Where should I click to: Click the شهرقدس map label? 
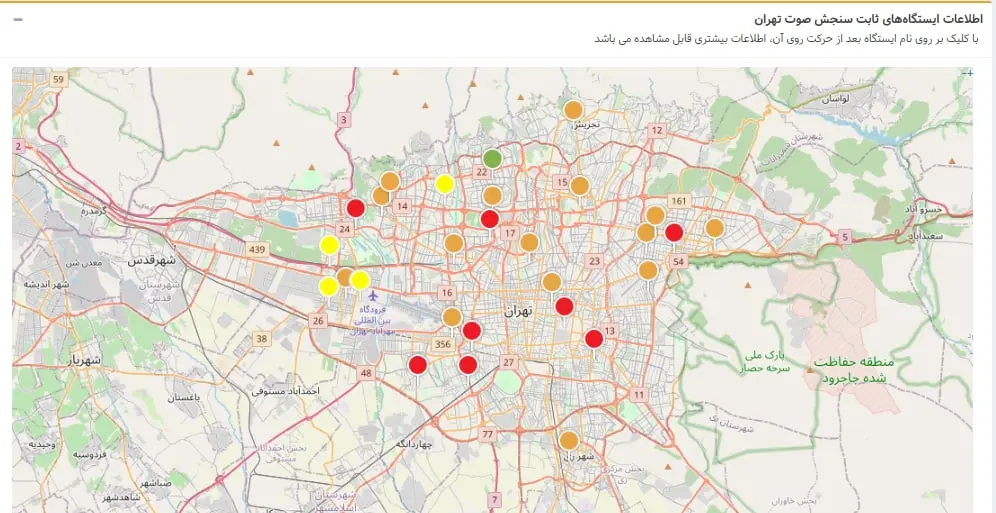[x=151, y=260]
